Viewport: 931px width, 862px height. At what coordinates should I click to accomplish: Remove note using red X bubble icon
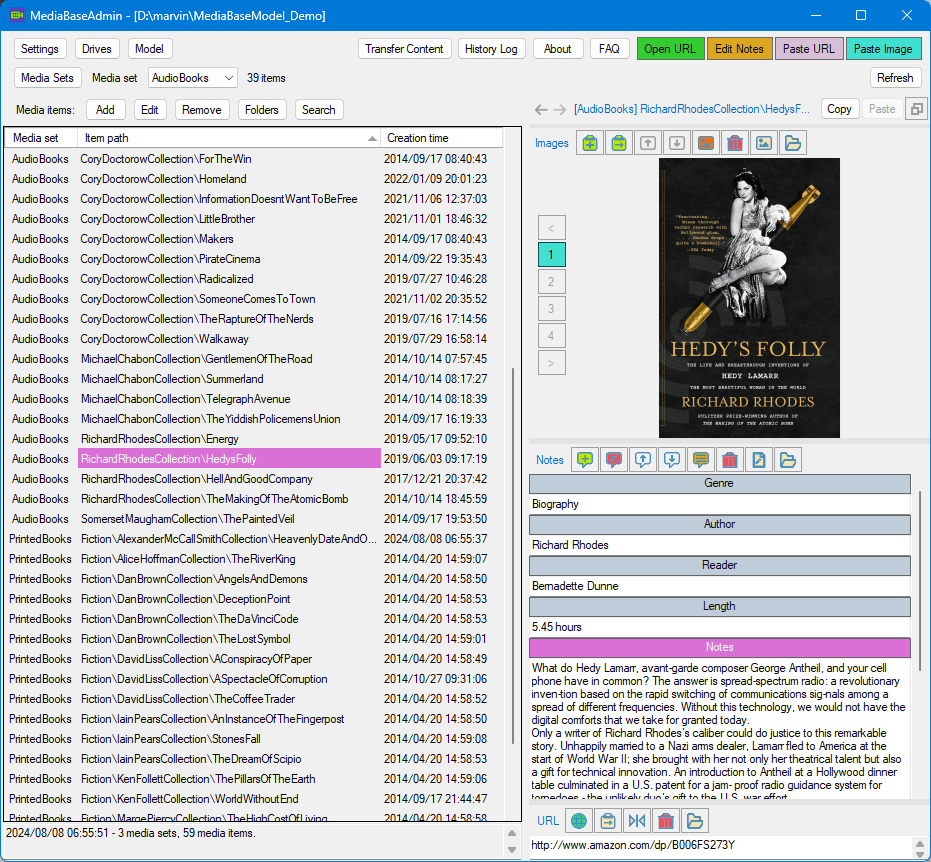[x=614, y=459]
